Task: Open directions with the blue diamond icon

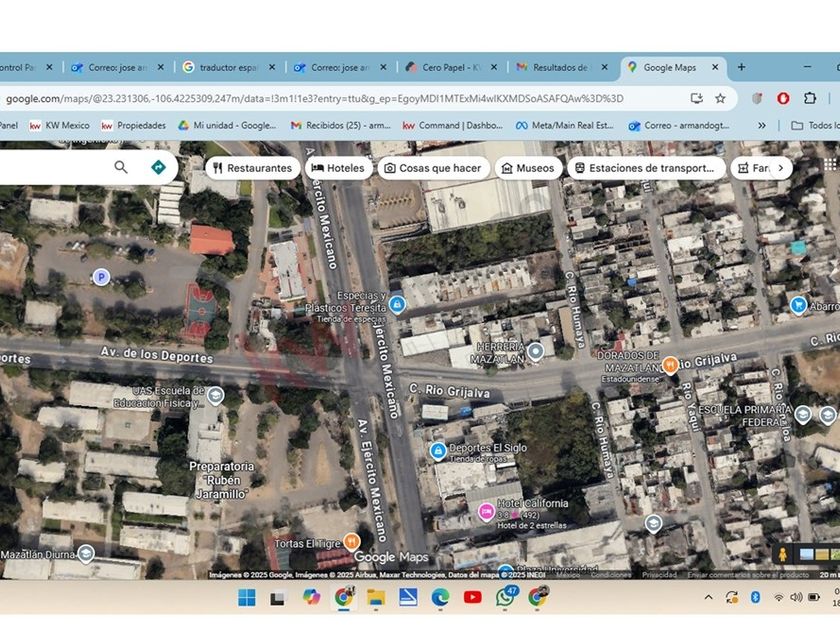Action: [158, 167]
